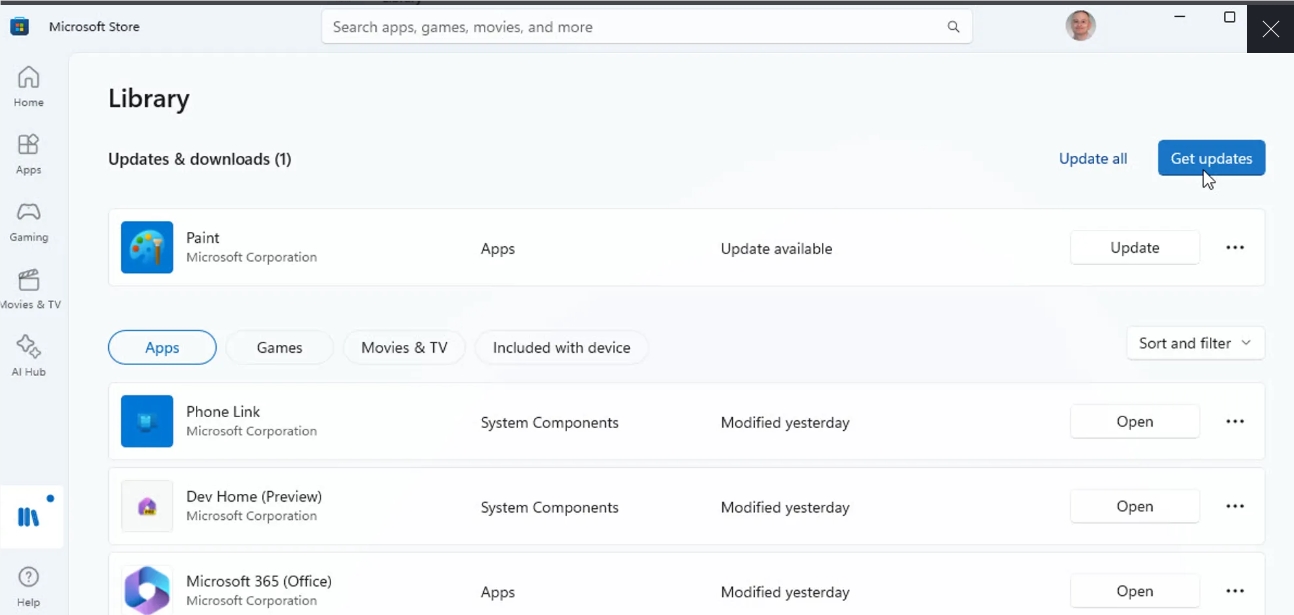Open Movies & TV in sidebar

[28, 289]
